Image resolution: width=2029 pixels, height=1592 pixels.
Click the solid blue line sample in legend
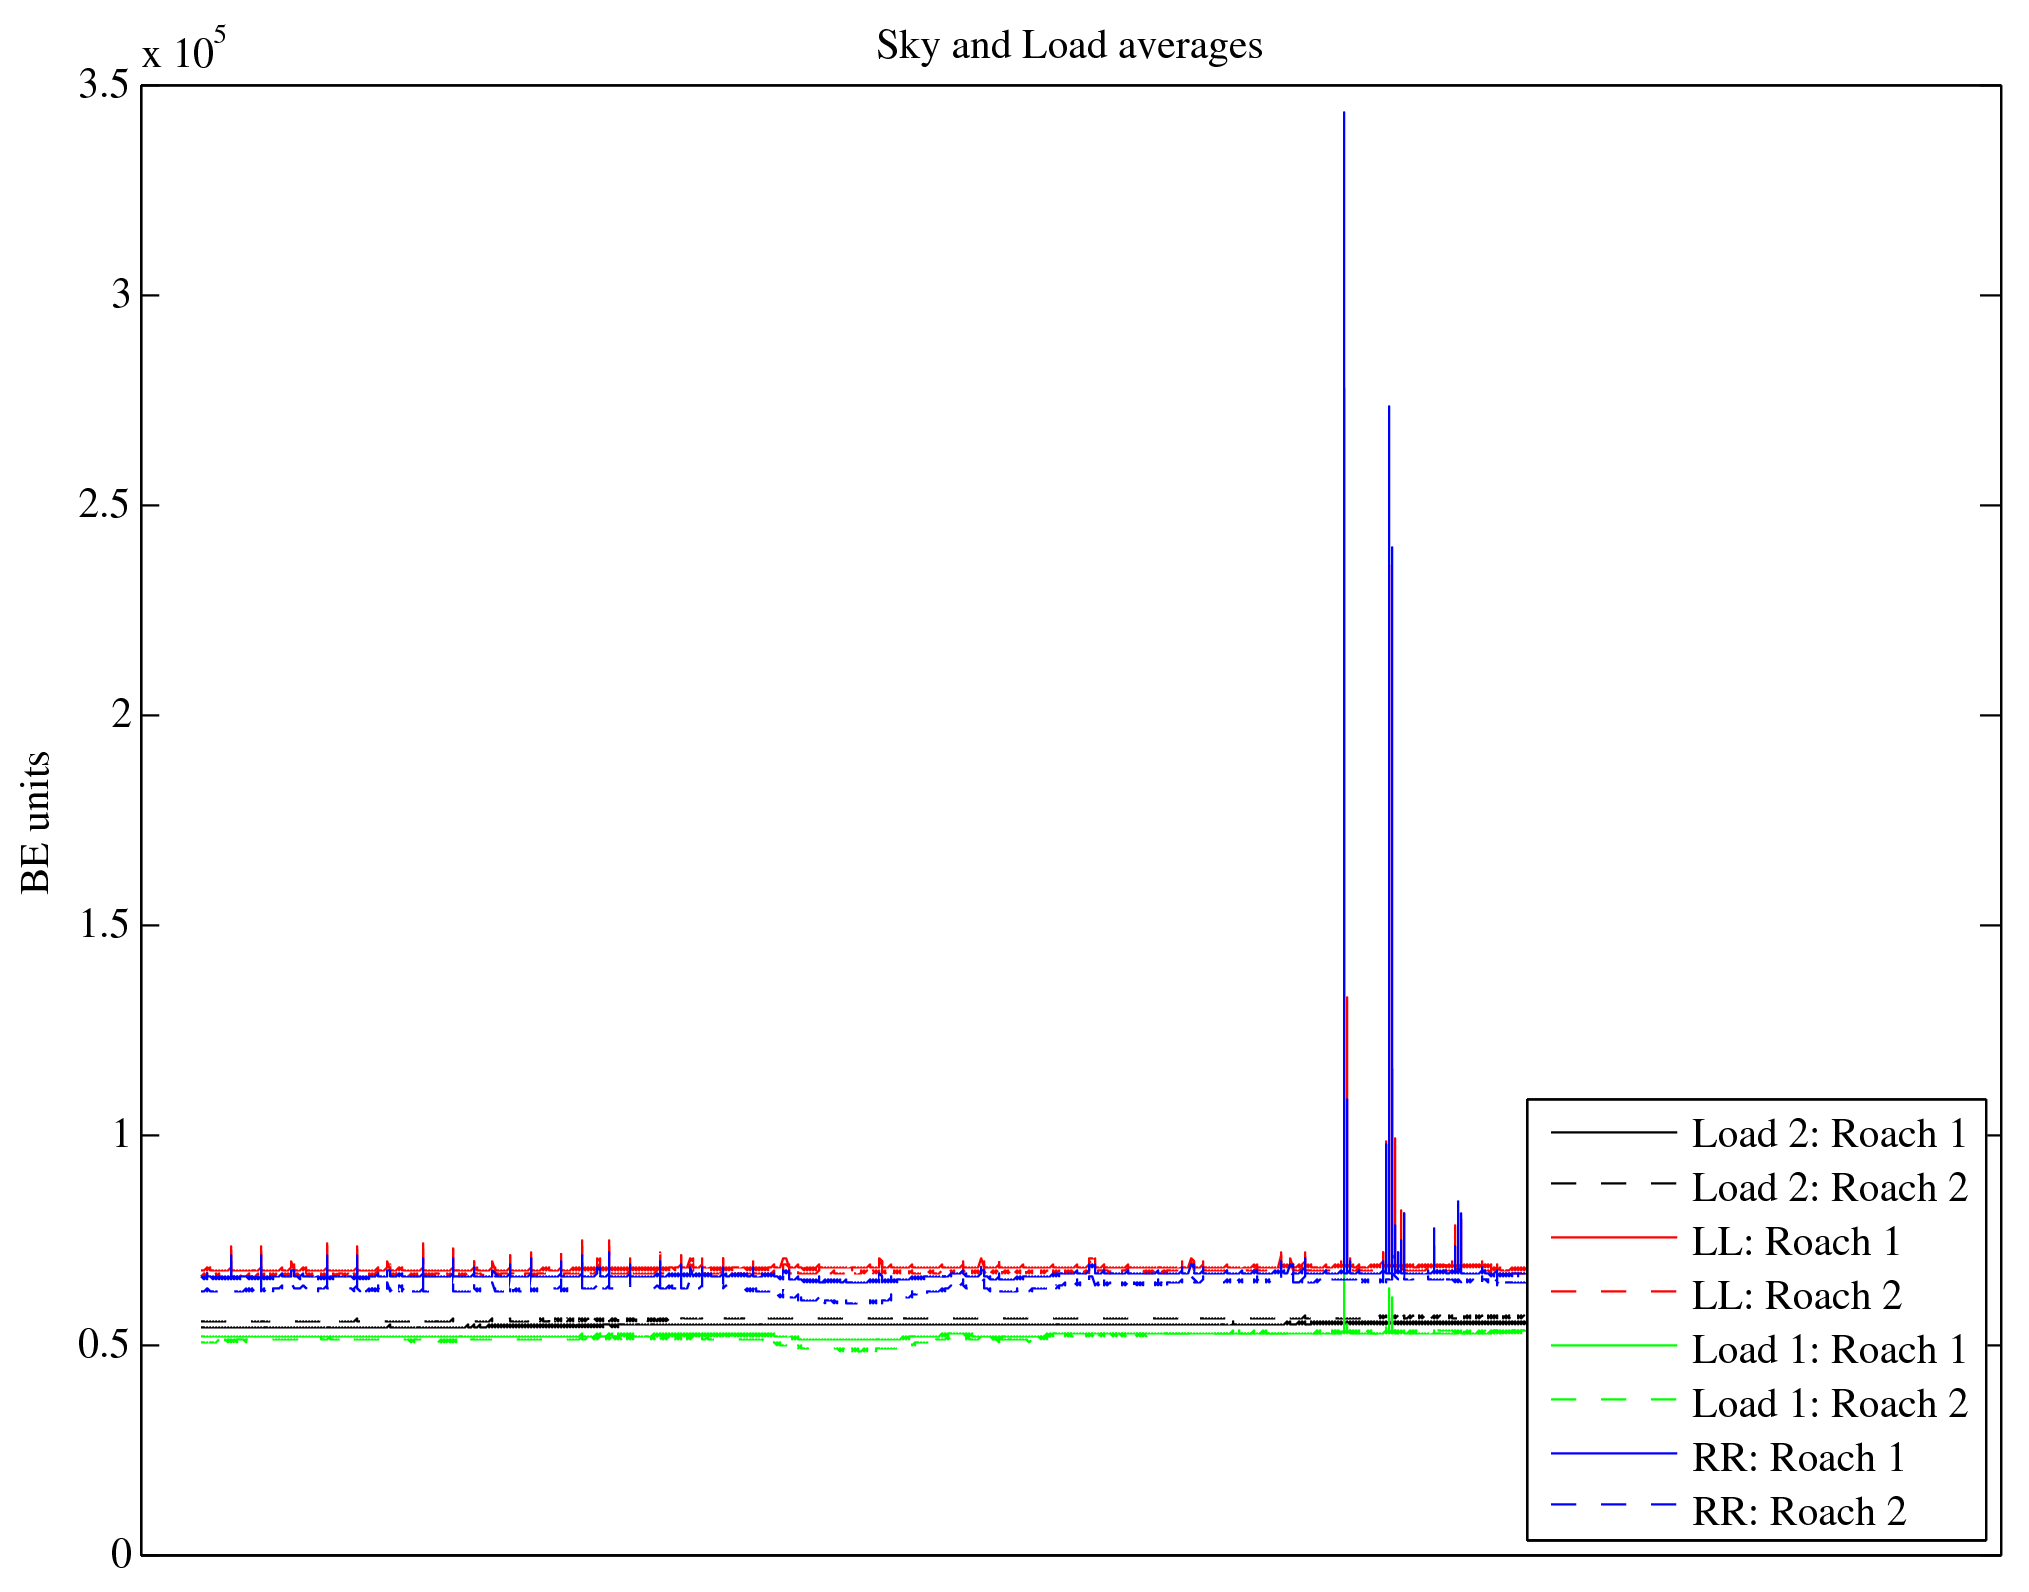click(1612, 1453)
